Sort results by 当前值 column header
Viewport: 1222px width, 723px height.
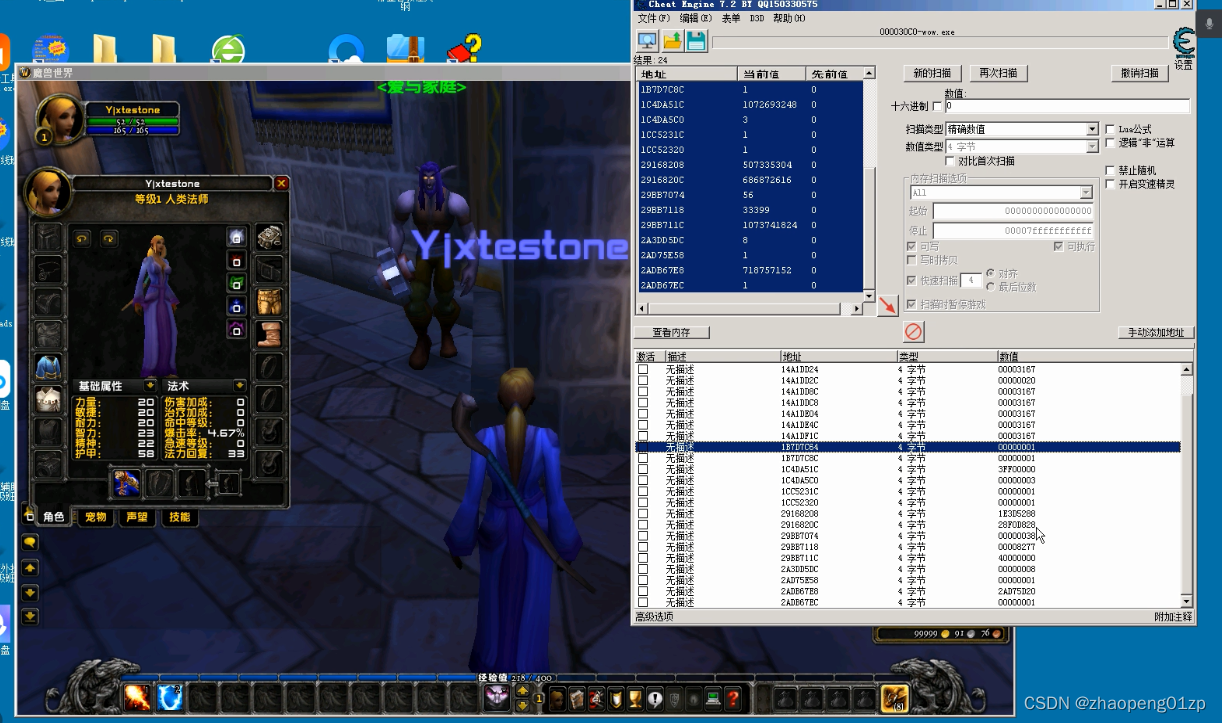(772, 74)
